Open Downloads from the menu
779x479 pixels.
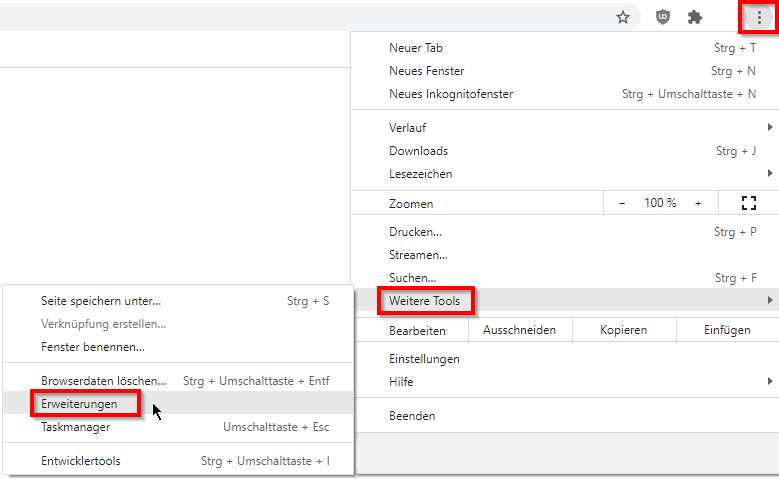tap(419, 151)
